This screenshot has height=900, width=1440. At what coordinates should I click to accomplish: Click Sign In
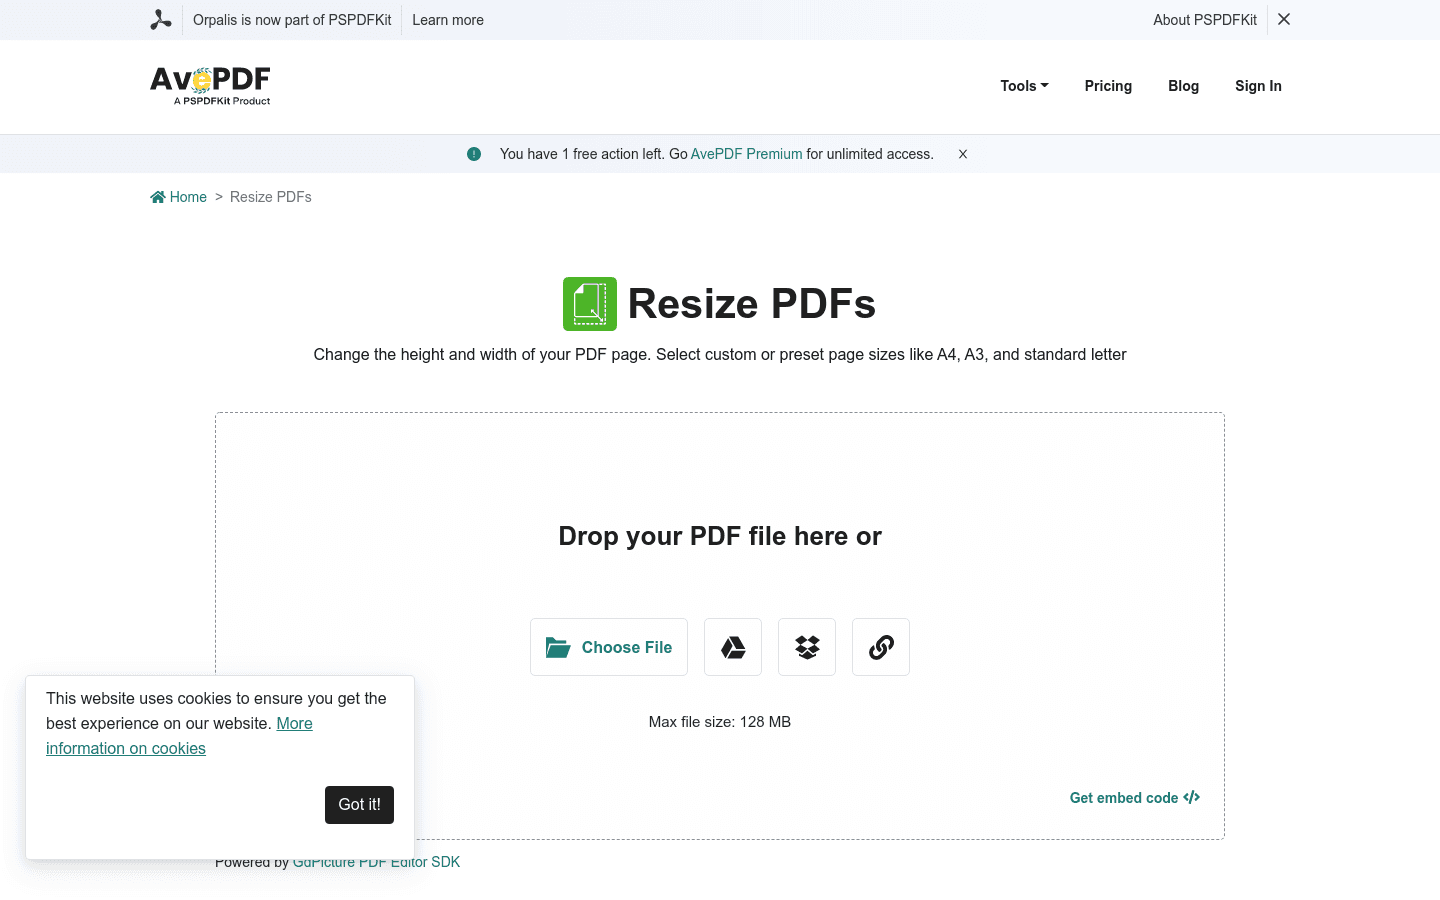coord(1258,86)
